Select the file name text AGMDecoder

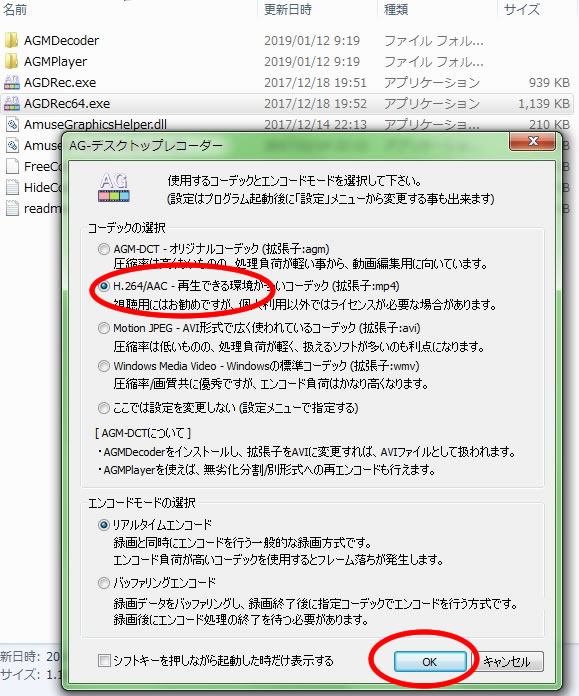tap(61, 40)
